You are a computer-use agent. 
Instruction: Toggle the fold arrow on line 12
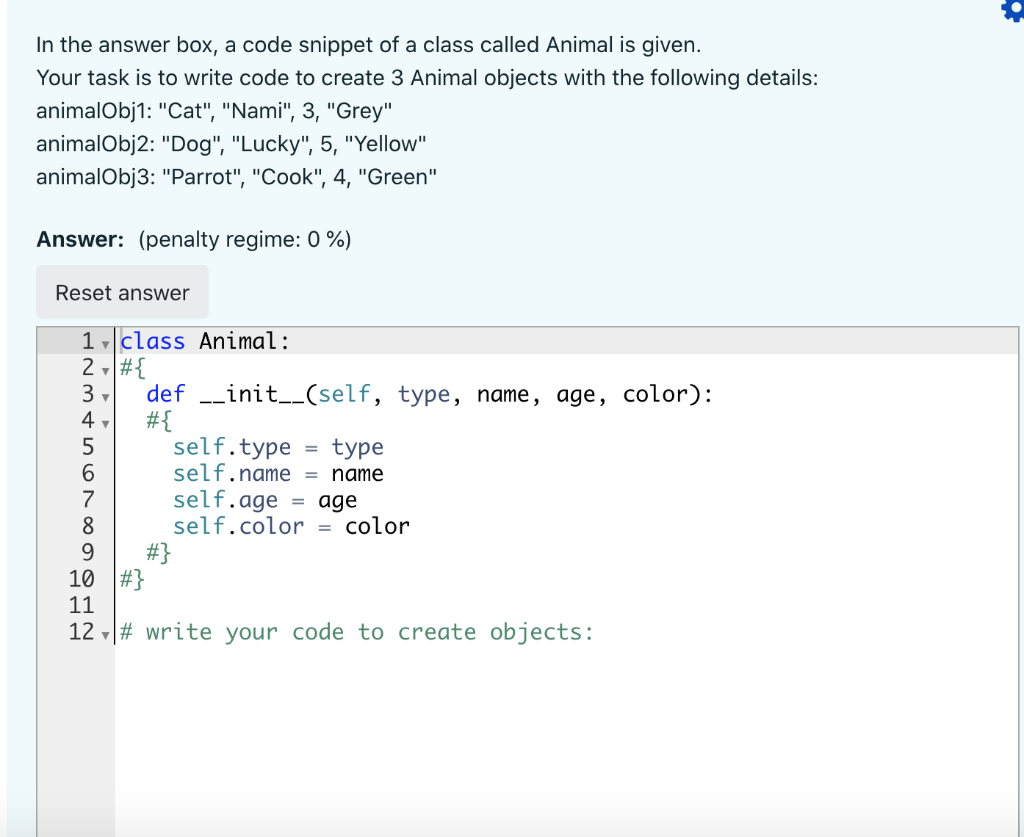tap(105, 635)
